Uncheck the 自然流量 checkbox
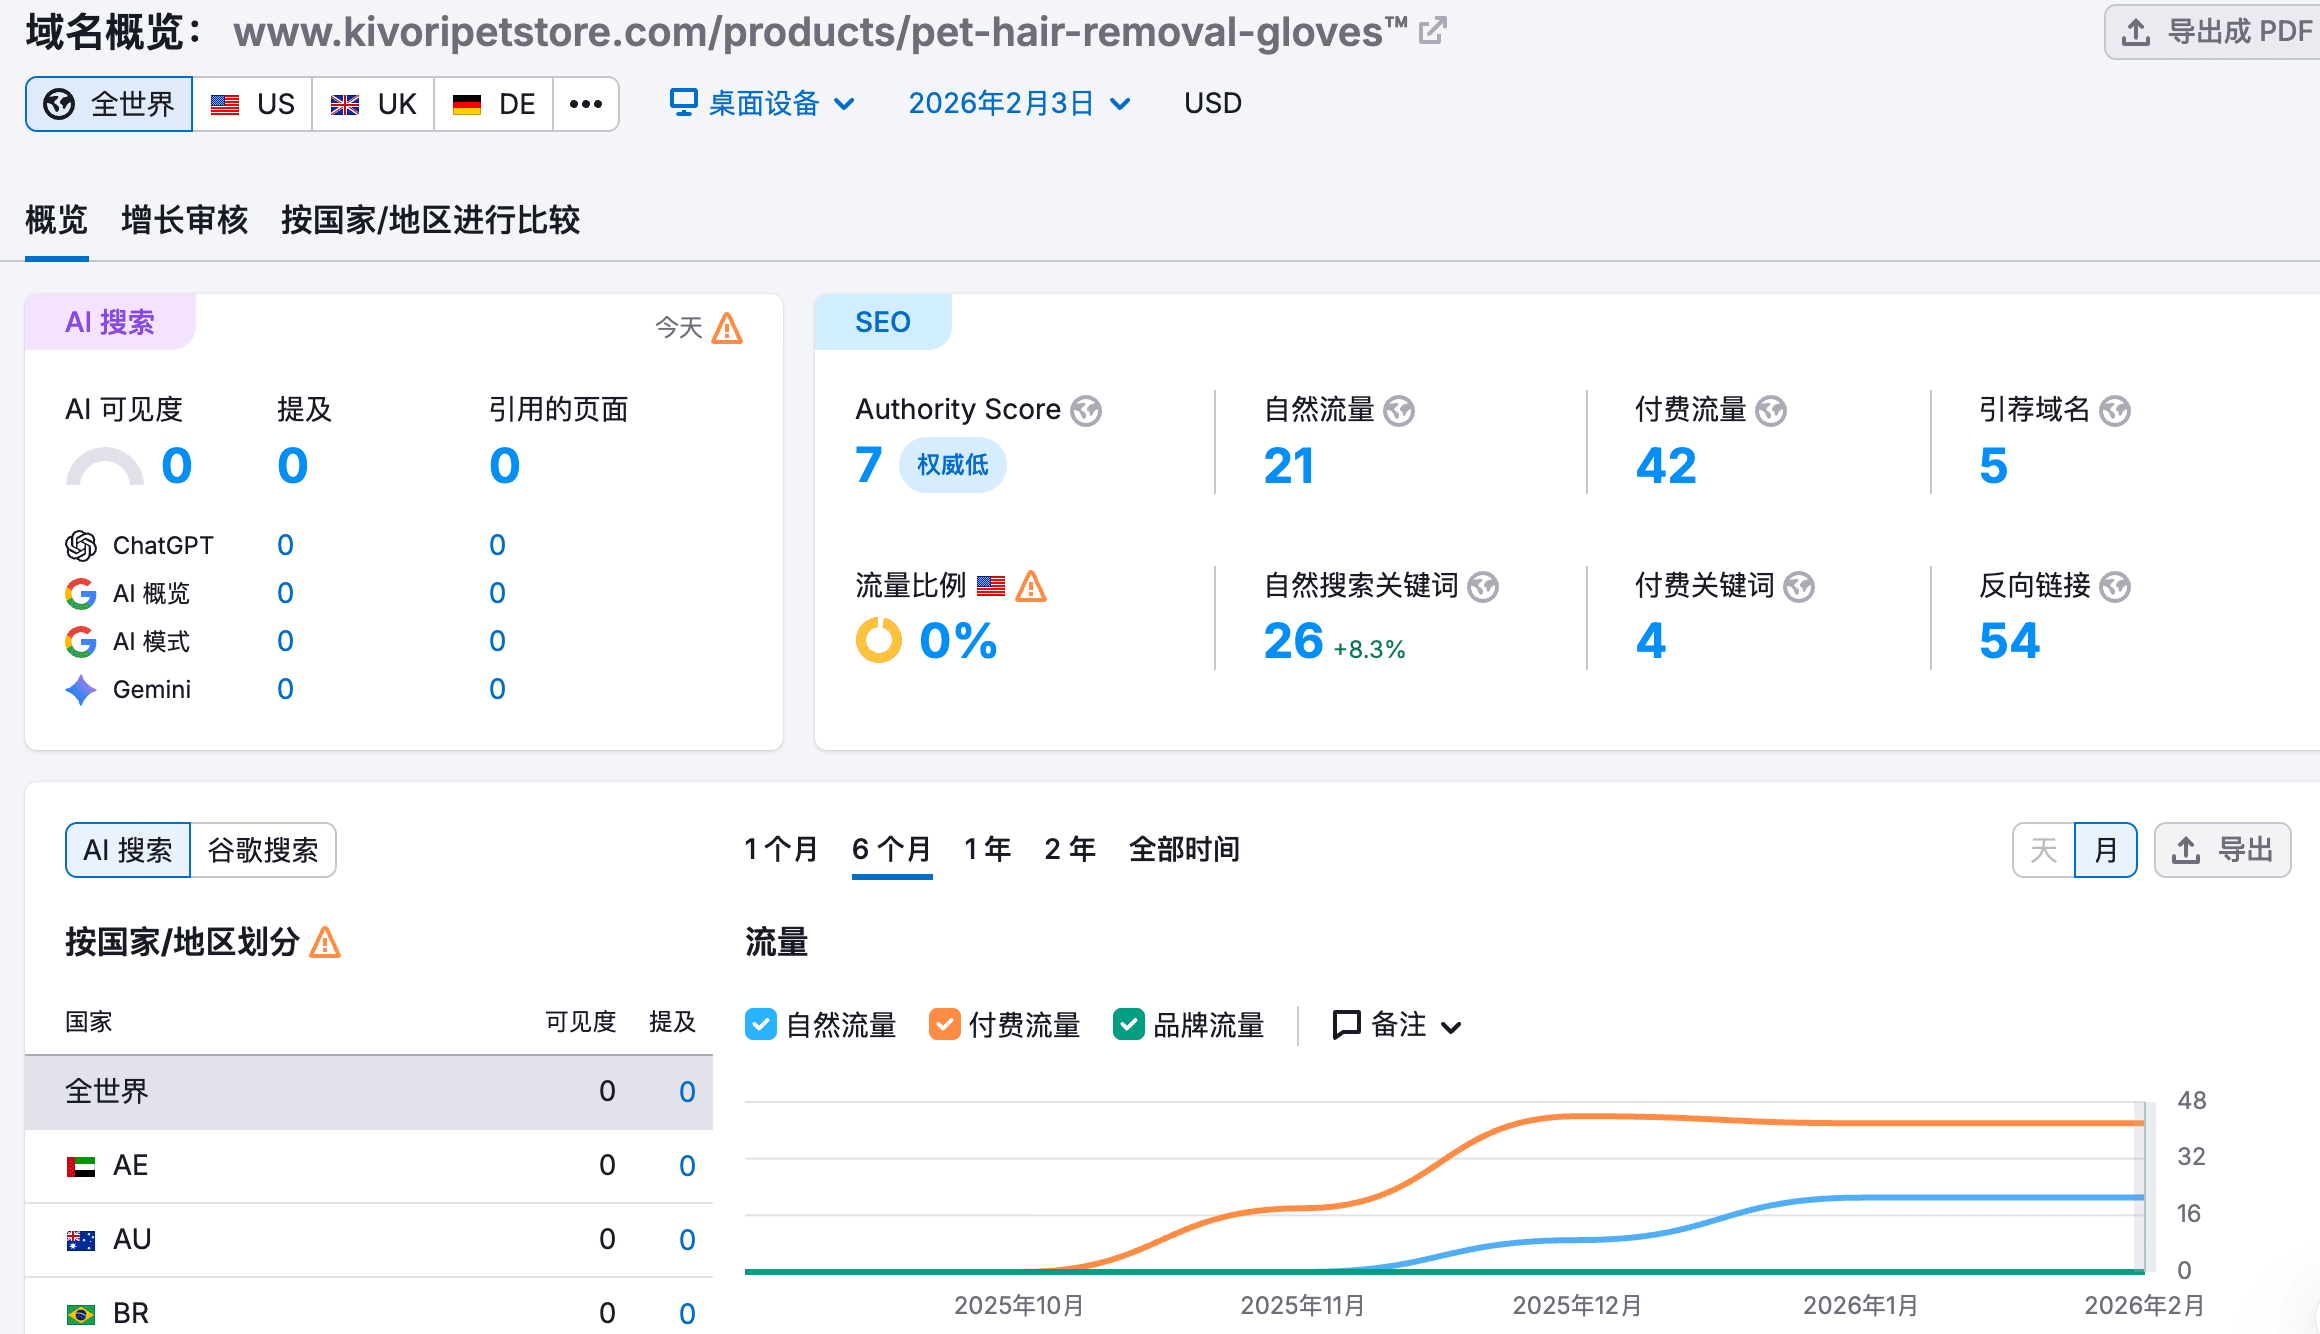This screenshot has height=1334, width=2320. [761, 1025]
